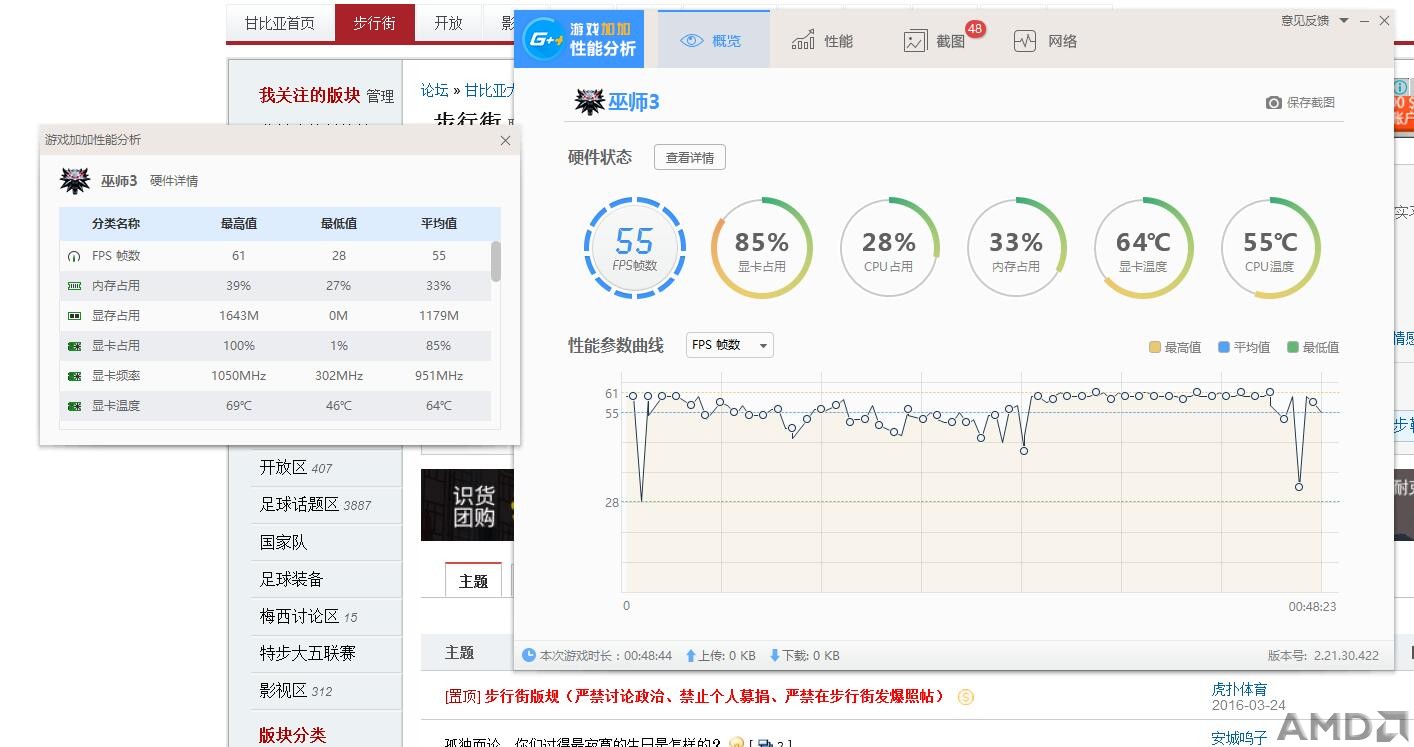Click the 951MHz average GPU frequency
This screenshot has width=1414, height=747.
click(439, 376)
